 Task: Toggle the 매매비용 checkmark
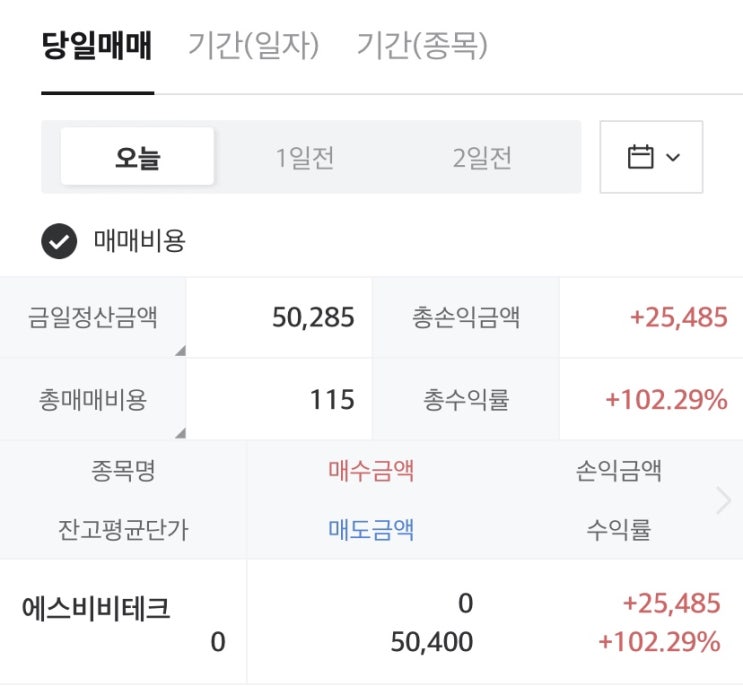[59, 241]
